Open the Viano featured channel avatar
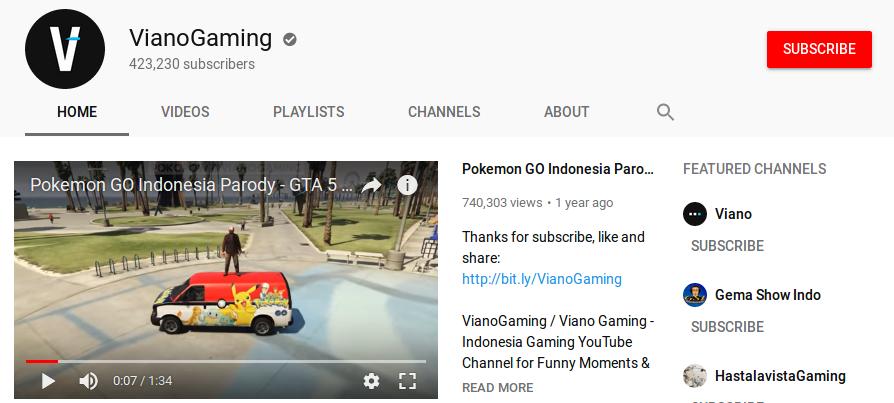 [x=694, y=214]
